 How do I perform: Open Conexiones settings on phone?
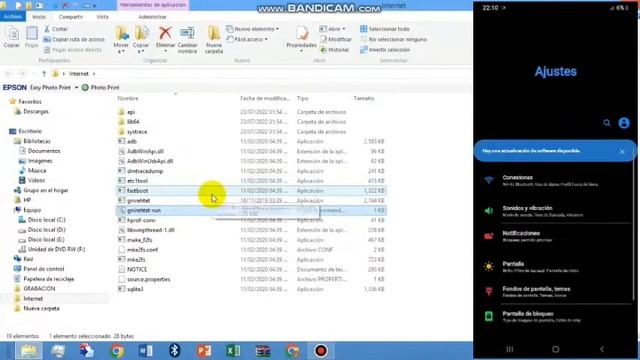pyautogui.click(x=556, y=180)
